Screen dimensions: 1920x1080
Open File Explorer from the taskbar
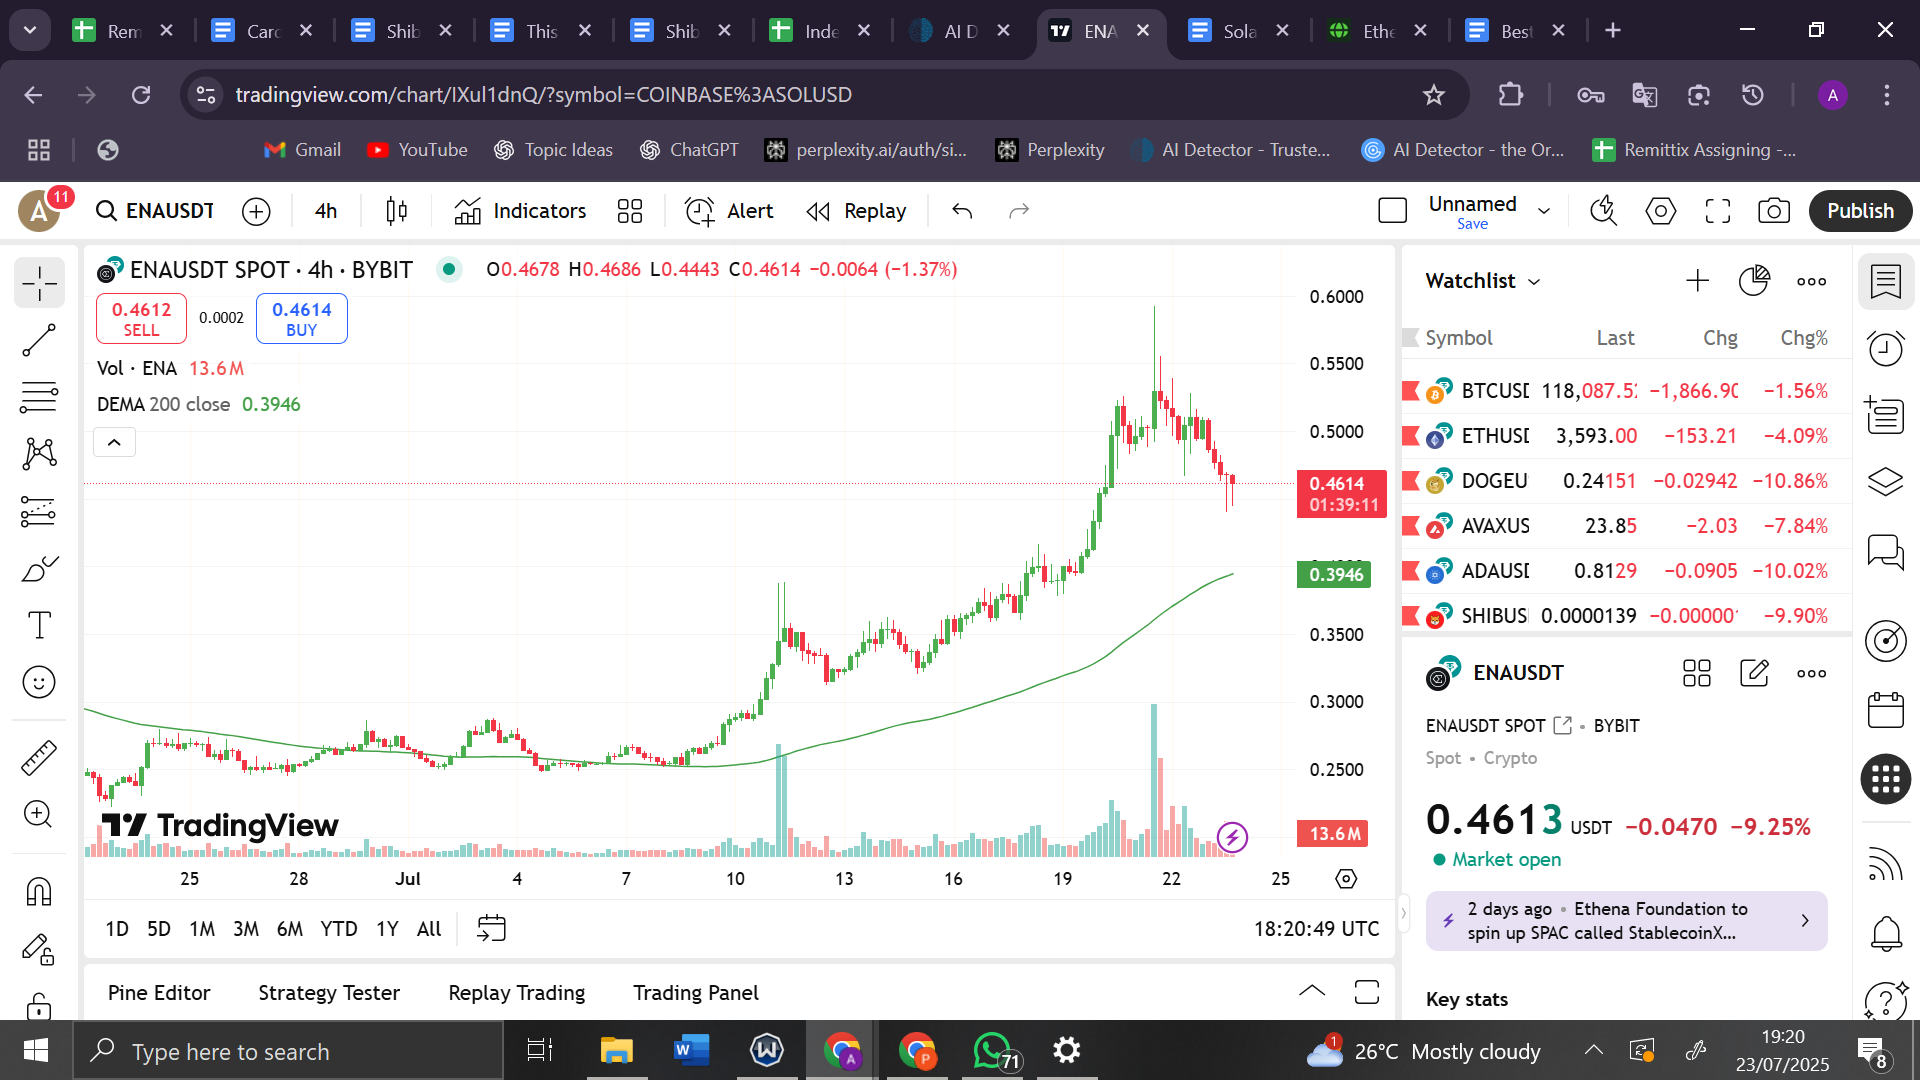coord(617,1051)
